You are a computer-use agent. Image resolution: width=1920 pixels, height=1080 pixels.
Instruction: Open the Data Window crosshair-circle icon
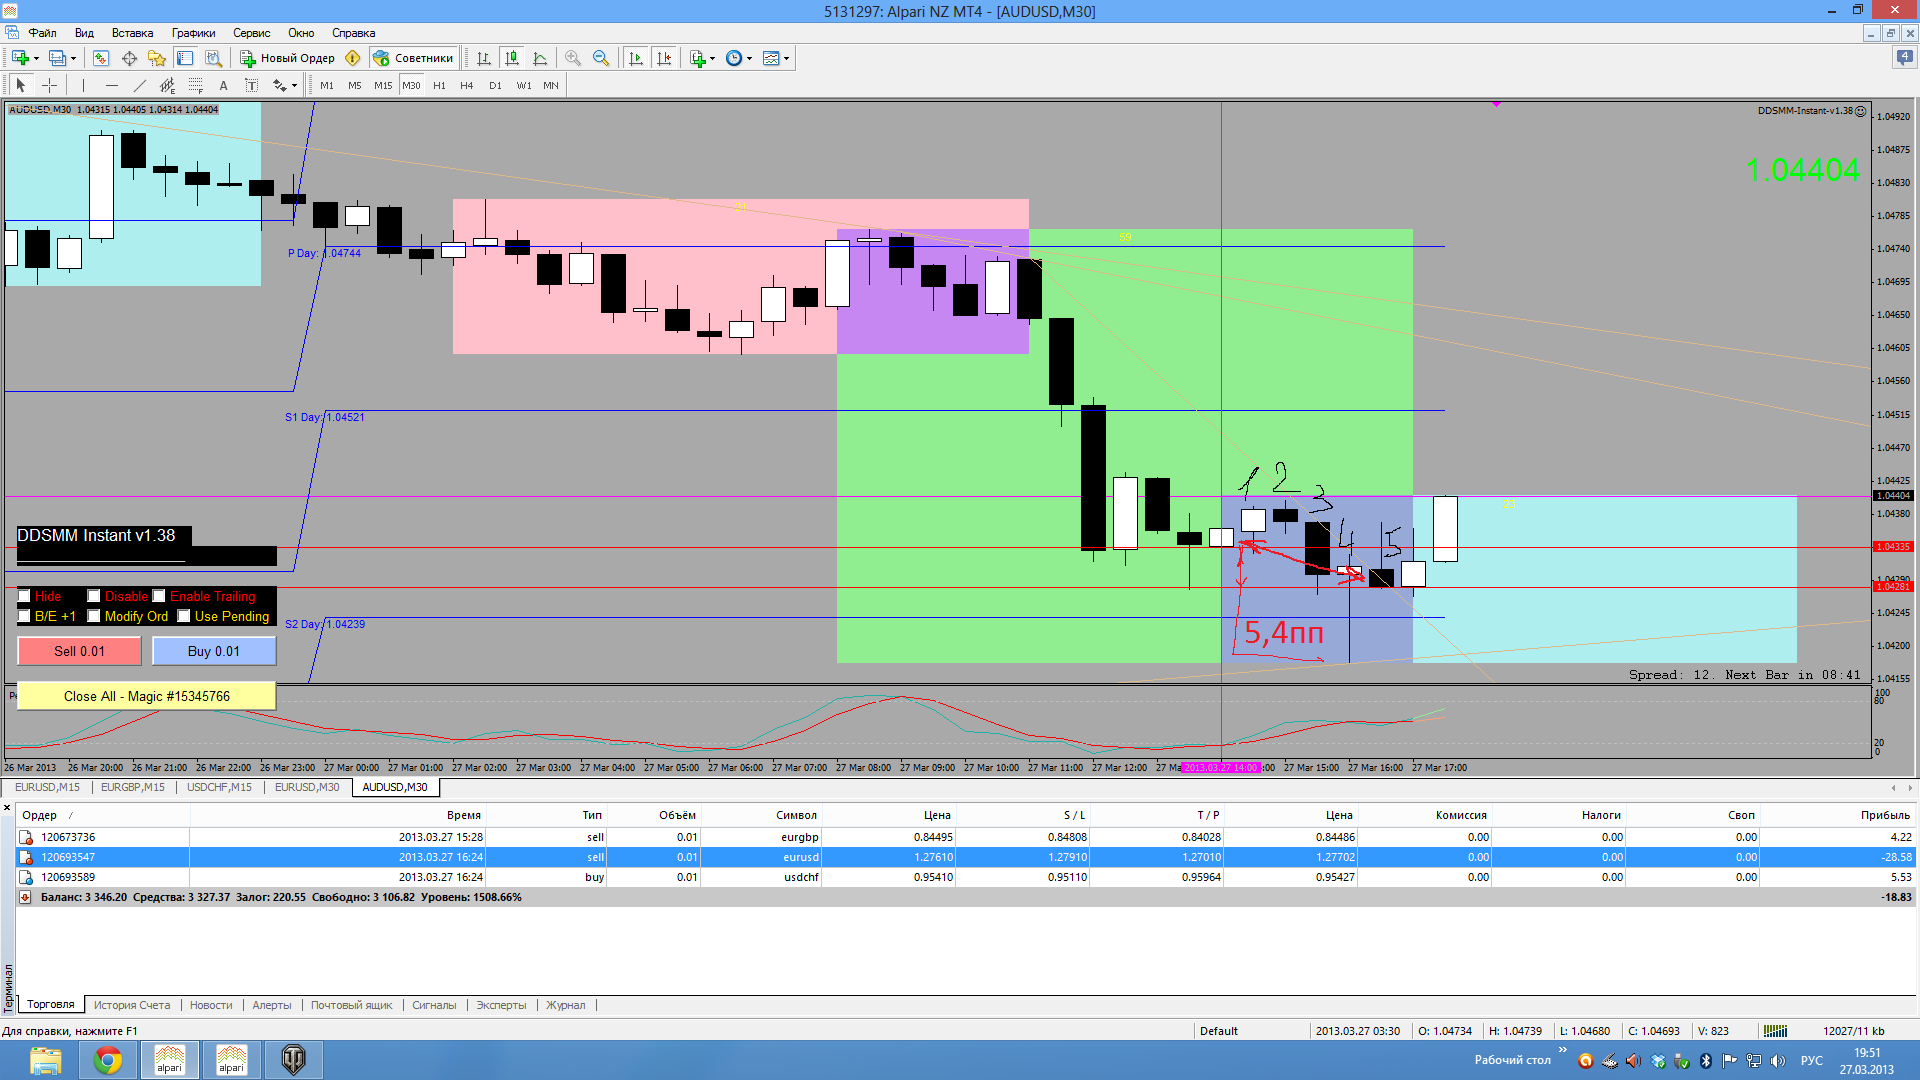point(129,58)
